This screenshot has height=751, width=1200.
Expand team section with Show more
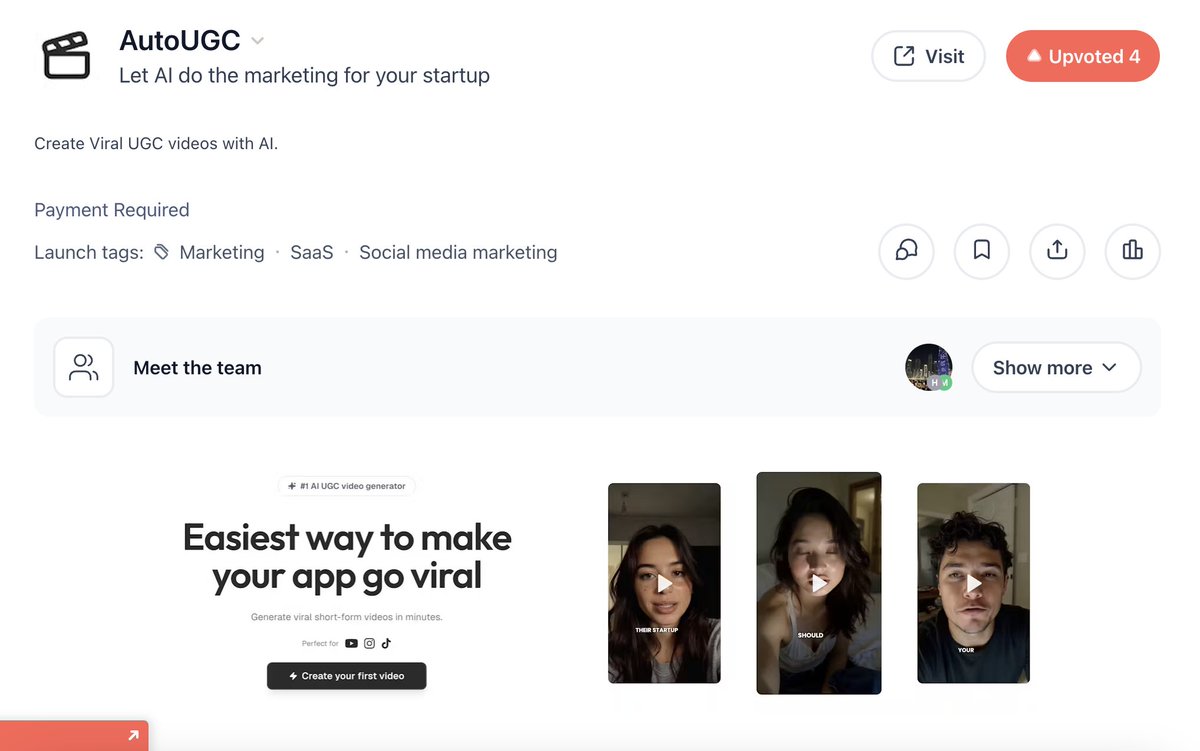1056,367
